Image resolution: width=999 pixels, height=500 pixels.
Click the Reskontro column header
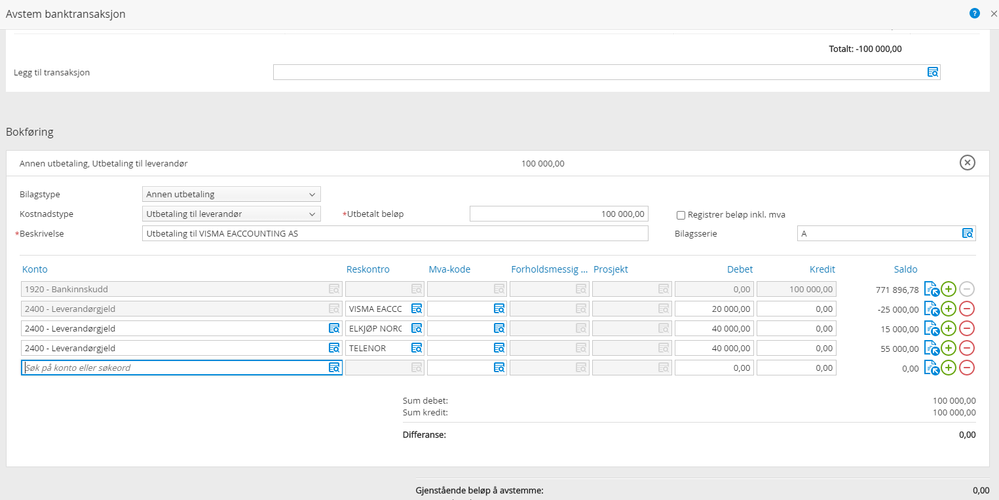tap(368, 269)
